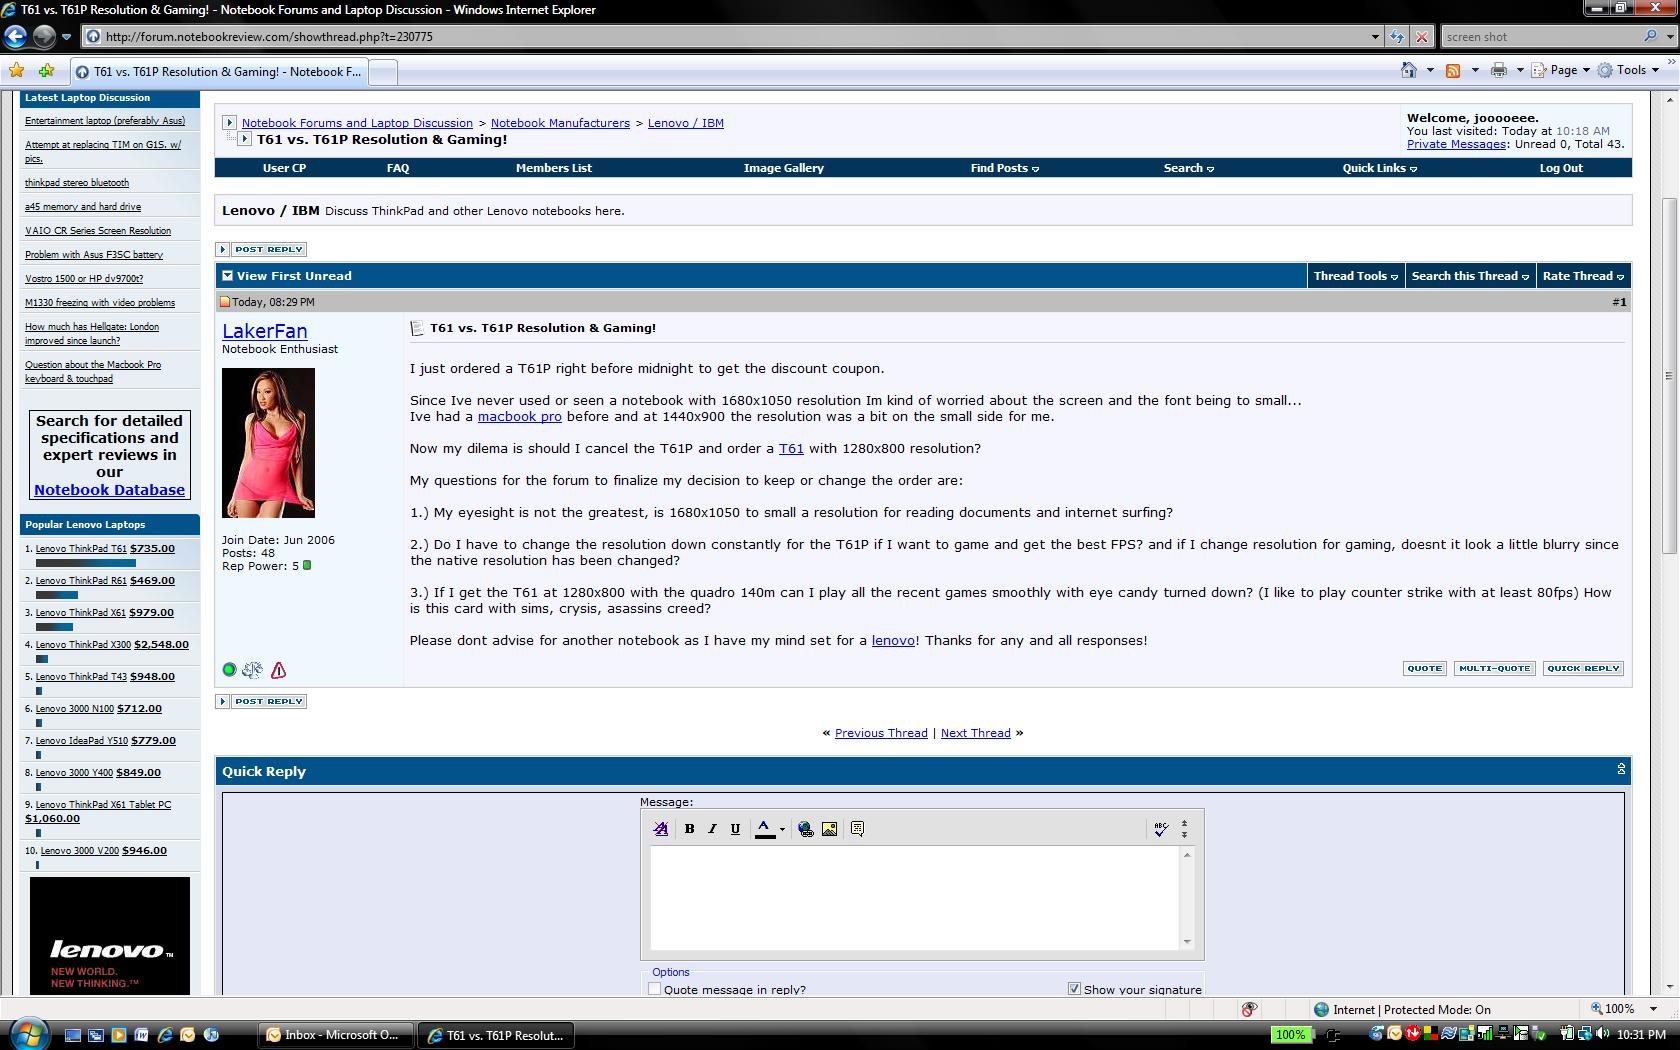Click the volume icon in system tray

pyautogui.click(x=1602, y=1034)
